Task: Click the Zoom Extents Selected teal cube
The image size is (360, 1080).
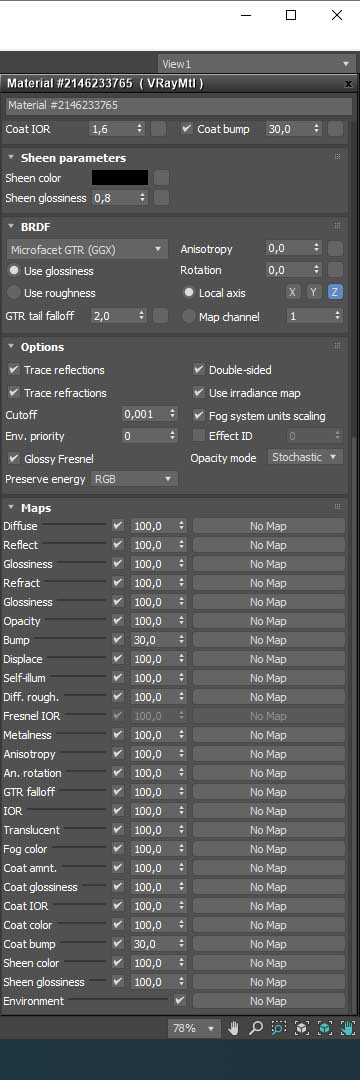Action: [x=324, y=1028]
